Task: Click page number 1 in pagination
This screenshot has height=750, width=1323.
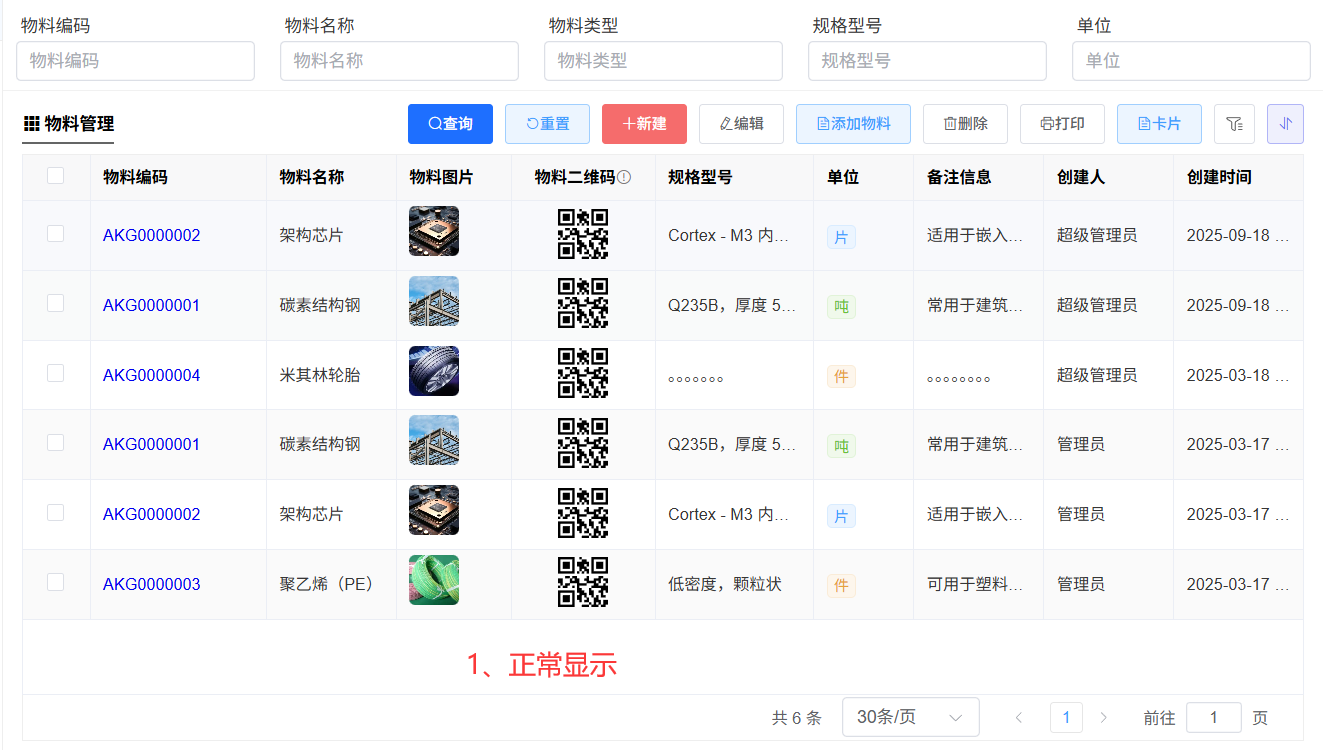Action: [x=1066, y=717]
